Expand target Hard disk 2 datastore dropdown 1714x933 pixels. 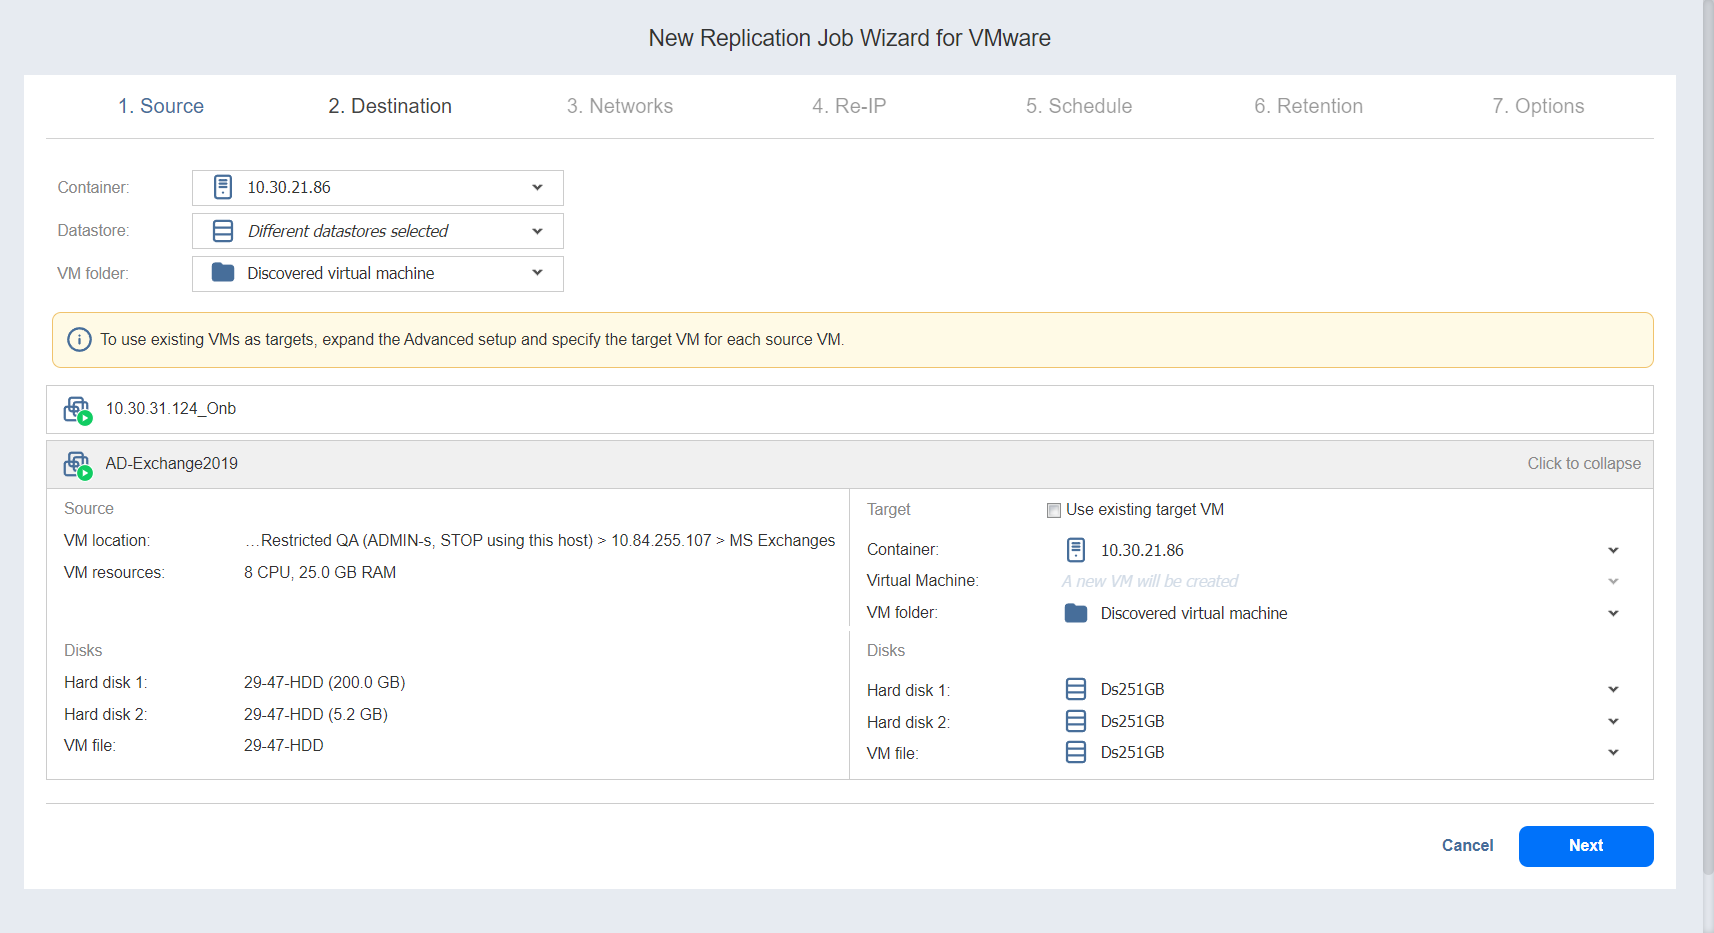[x=1613, y=721]
